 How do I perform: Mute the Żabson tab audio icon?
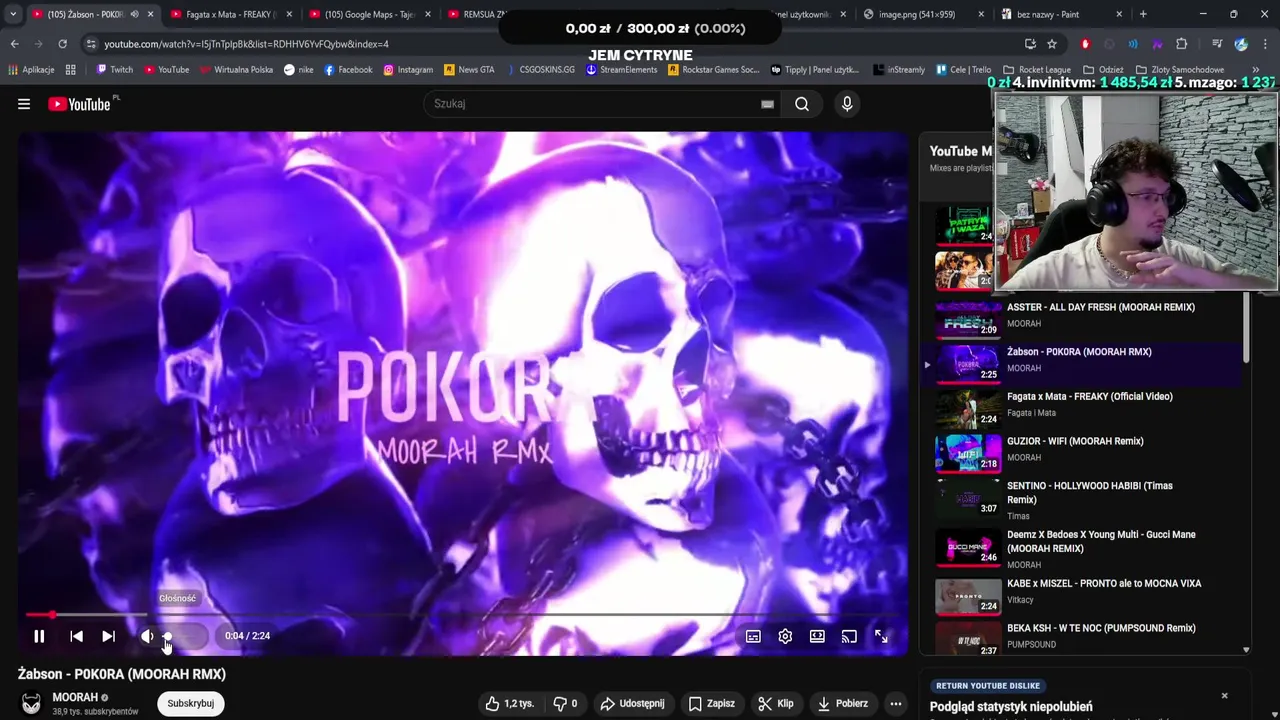click(x=134, y=14)
